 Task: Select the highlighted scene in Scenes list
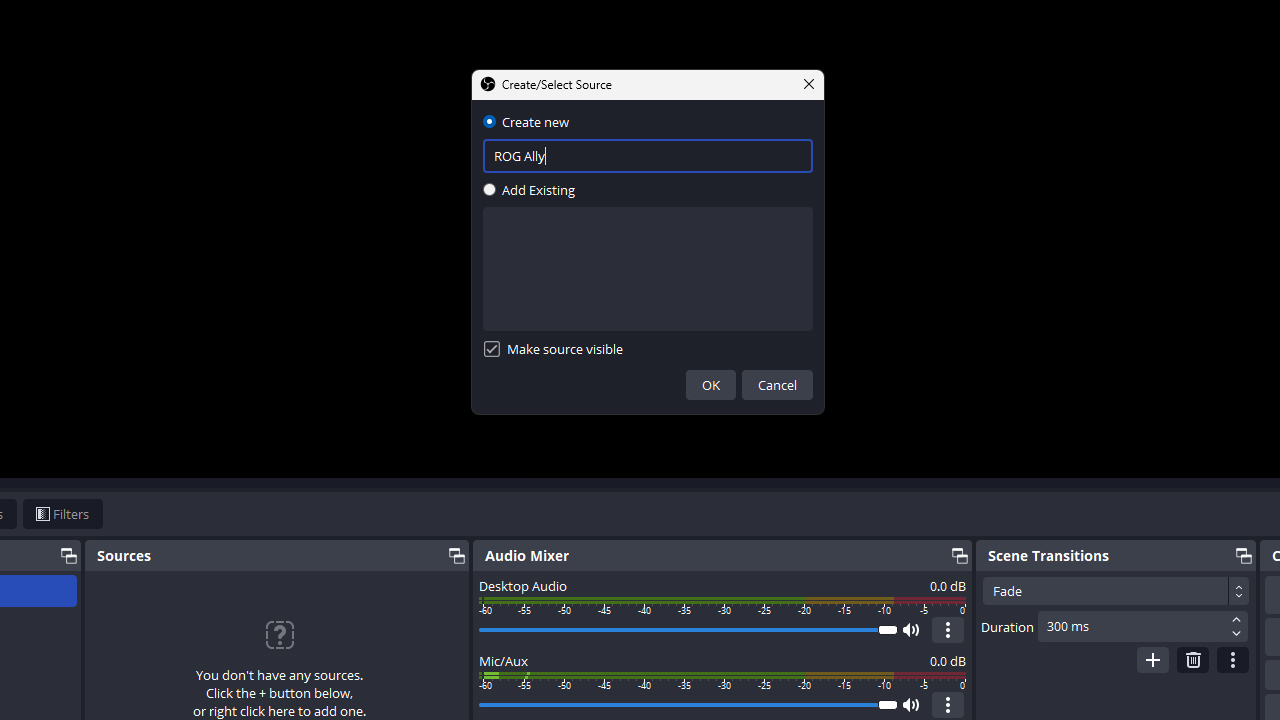coord(38,591)
